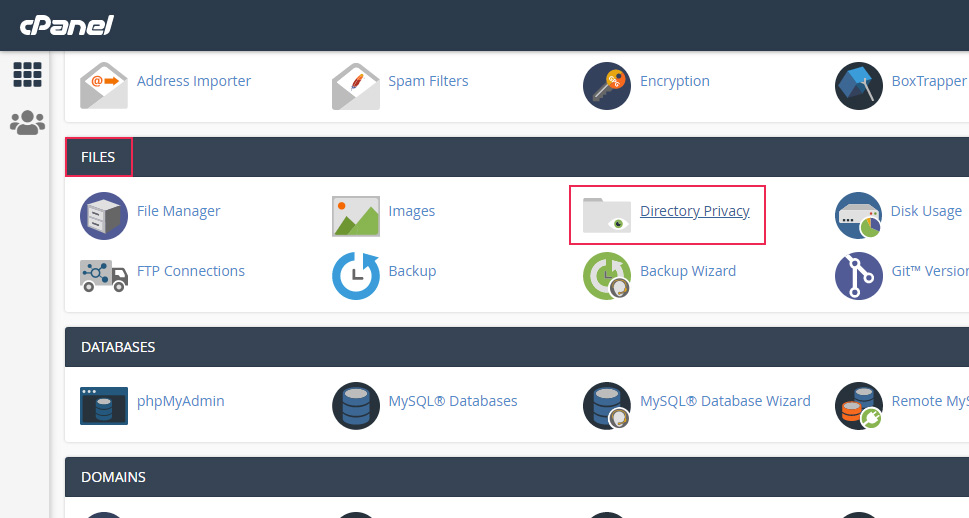The width and height of the screenshot is (969, 518).
Task: Click the phpMyAdmin icon
Action: tap(104, 405)
